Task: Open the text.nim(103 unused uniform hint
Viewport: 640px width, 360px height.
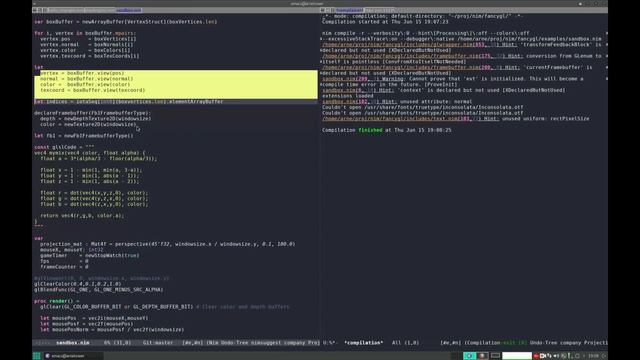Action: coord(410,119)
